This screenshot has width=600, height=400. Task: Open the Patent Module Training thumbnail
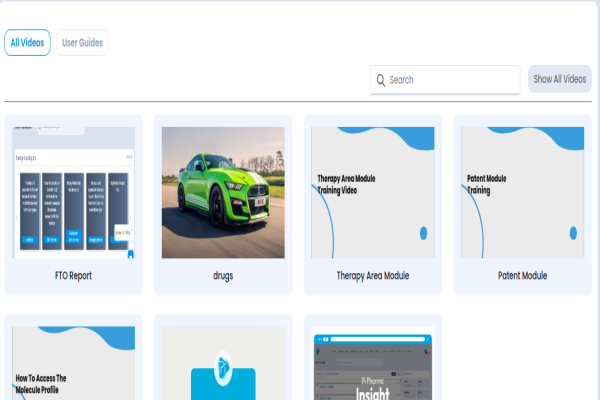(x=522, y=193)
